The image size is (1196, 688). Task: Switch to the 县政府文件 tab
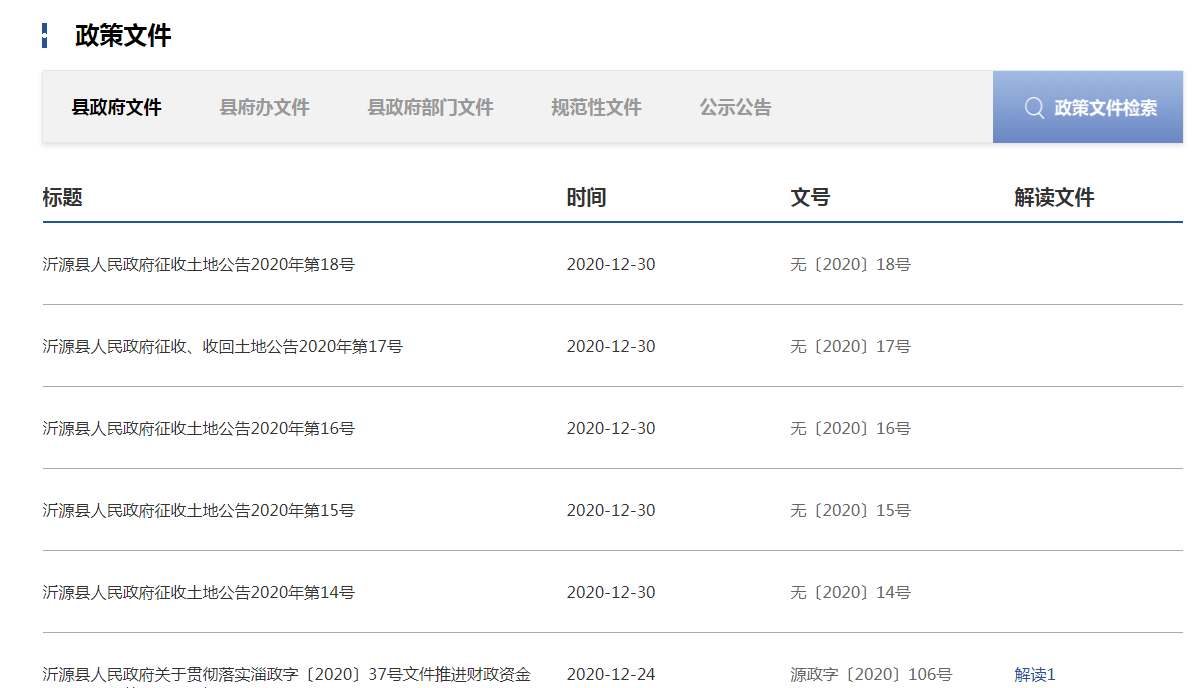point(116,108)
